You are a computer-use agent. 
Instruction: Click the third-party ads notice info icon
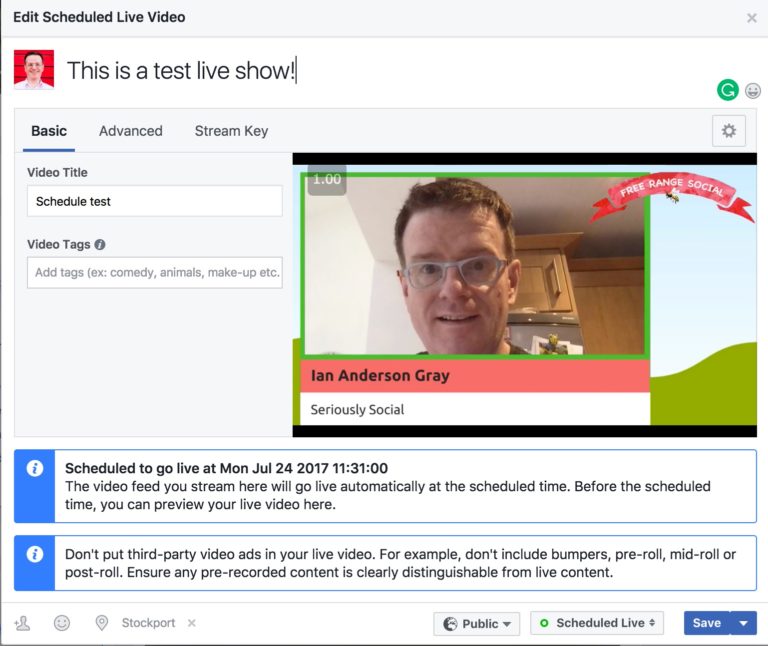point(34,554)
